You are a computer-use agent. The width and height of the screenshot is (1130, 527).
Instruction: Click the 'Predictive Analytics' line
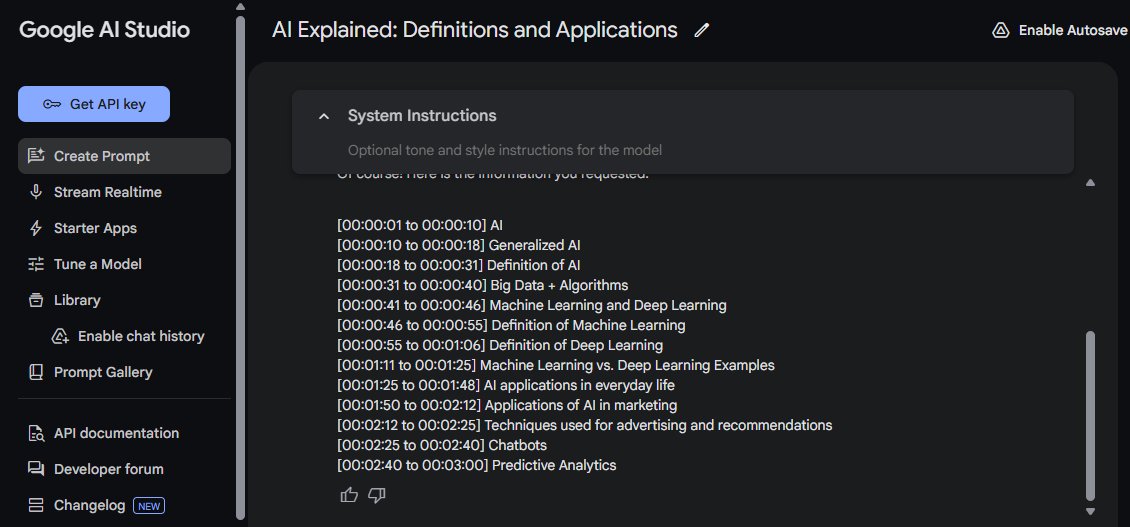(477, 466)
